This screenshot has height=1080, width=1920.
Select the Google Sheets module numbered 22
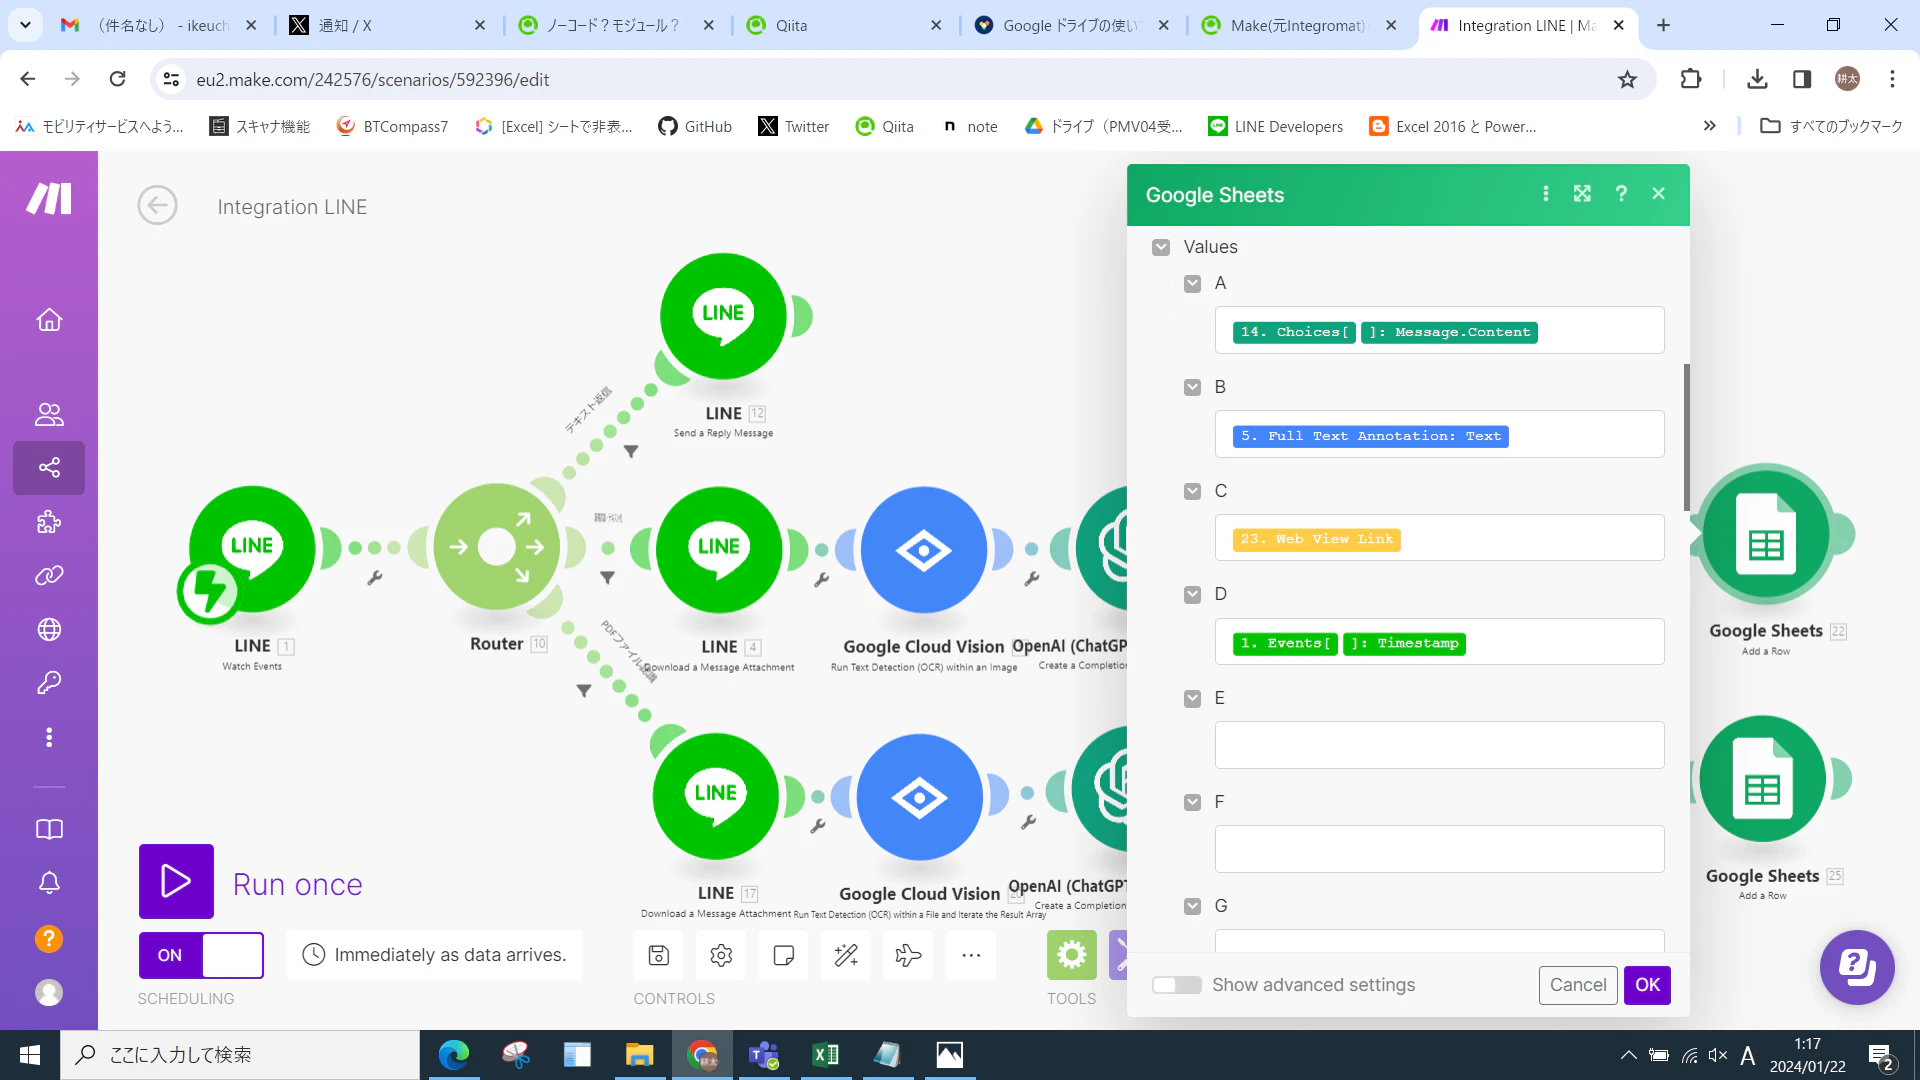pyautogui.click(x=1766, y=534)
